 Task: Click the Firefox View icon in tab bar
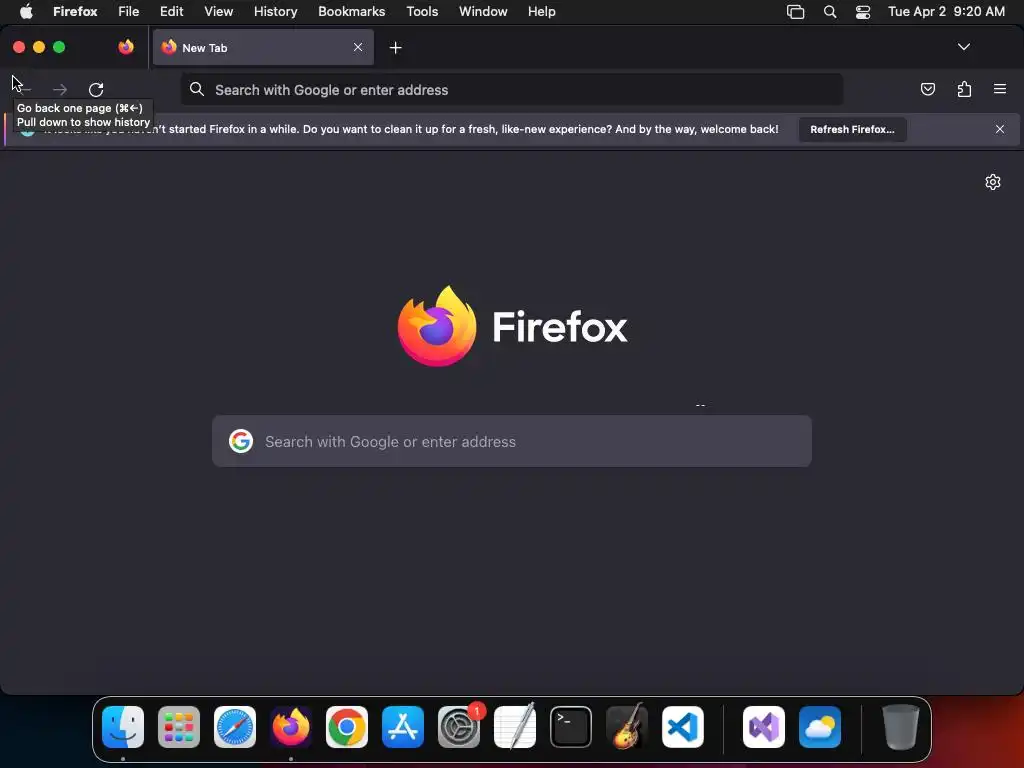[x=126, y=47]
